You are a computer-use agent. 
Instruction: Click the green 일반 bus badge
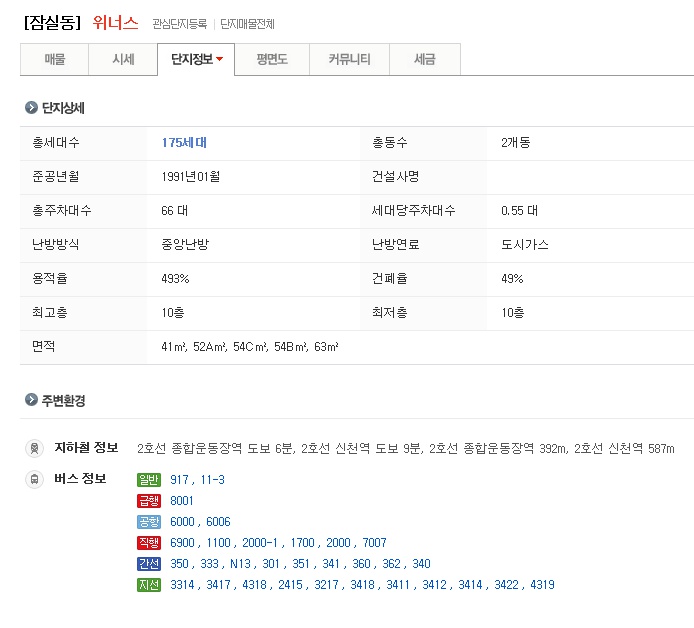tap(149, 480)
